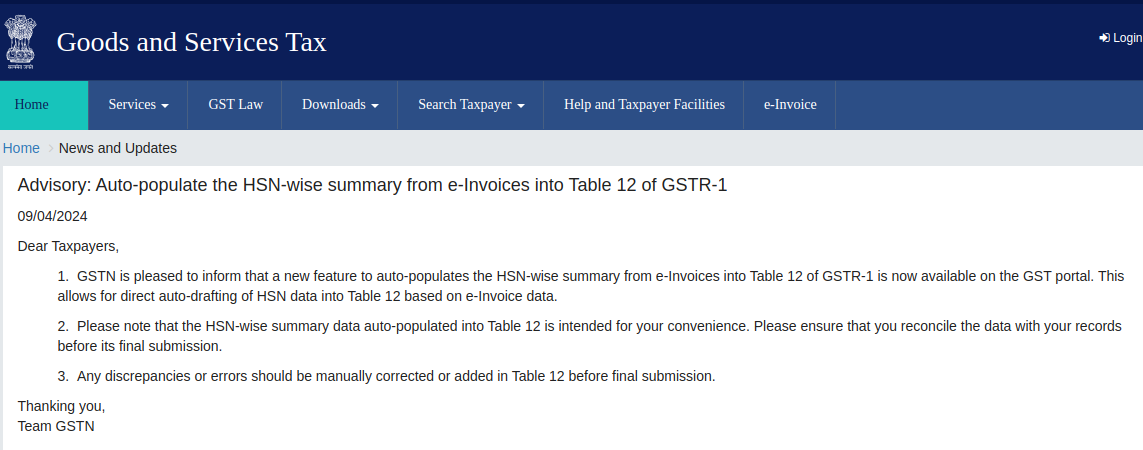
Task: Click advisory point 1 about the new feature
Action: coord(590,286)
